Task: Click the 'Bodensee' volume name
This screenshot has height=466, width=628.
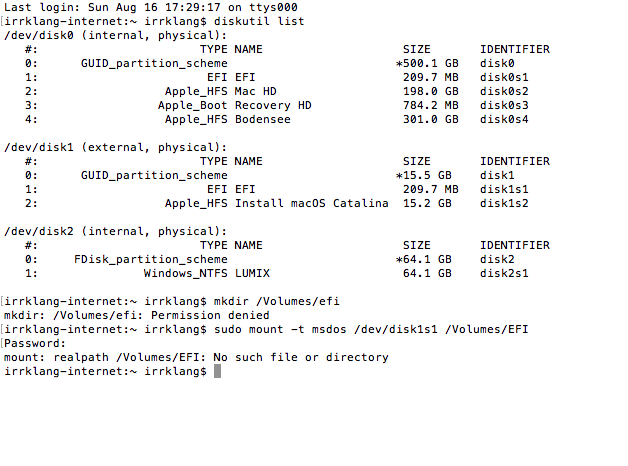Action: pos(262,119)
